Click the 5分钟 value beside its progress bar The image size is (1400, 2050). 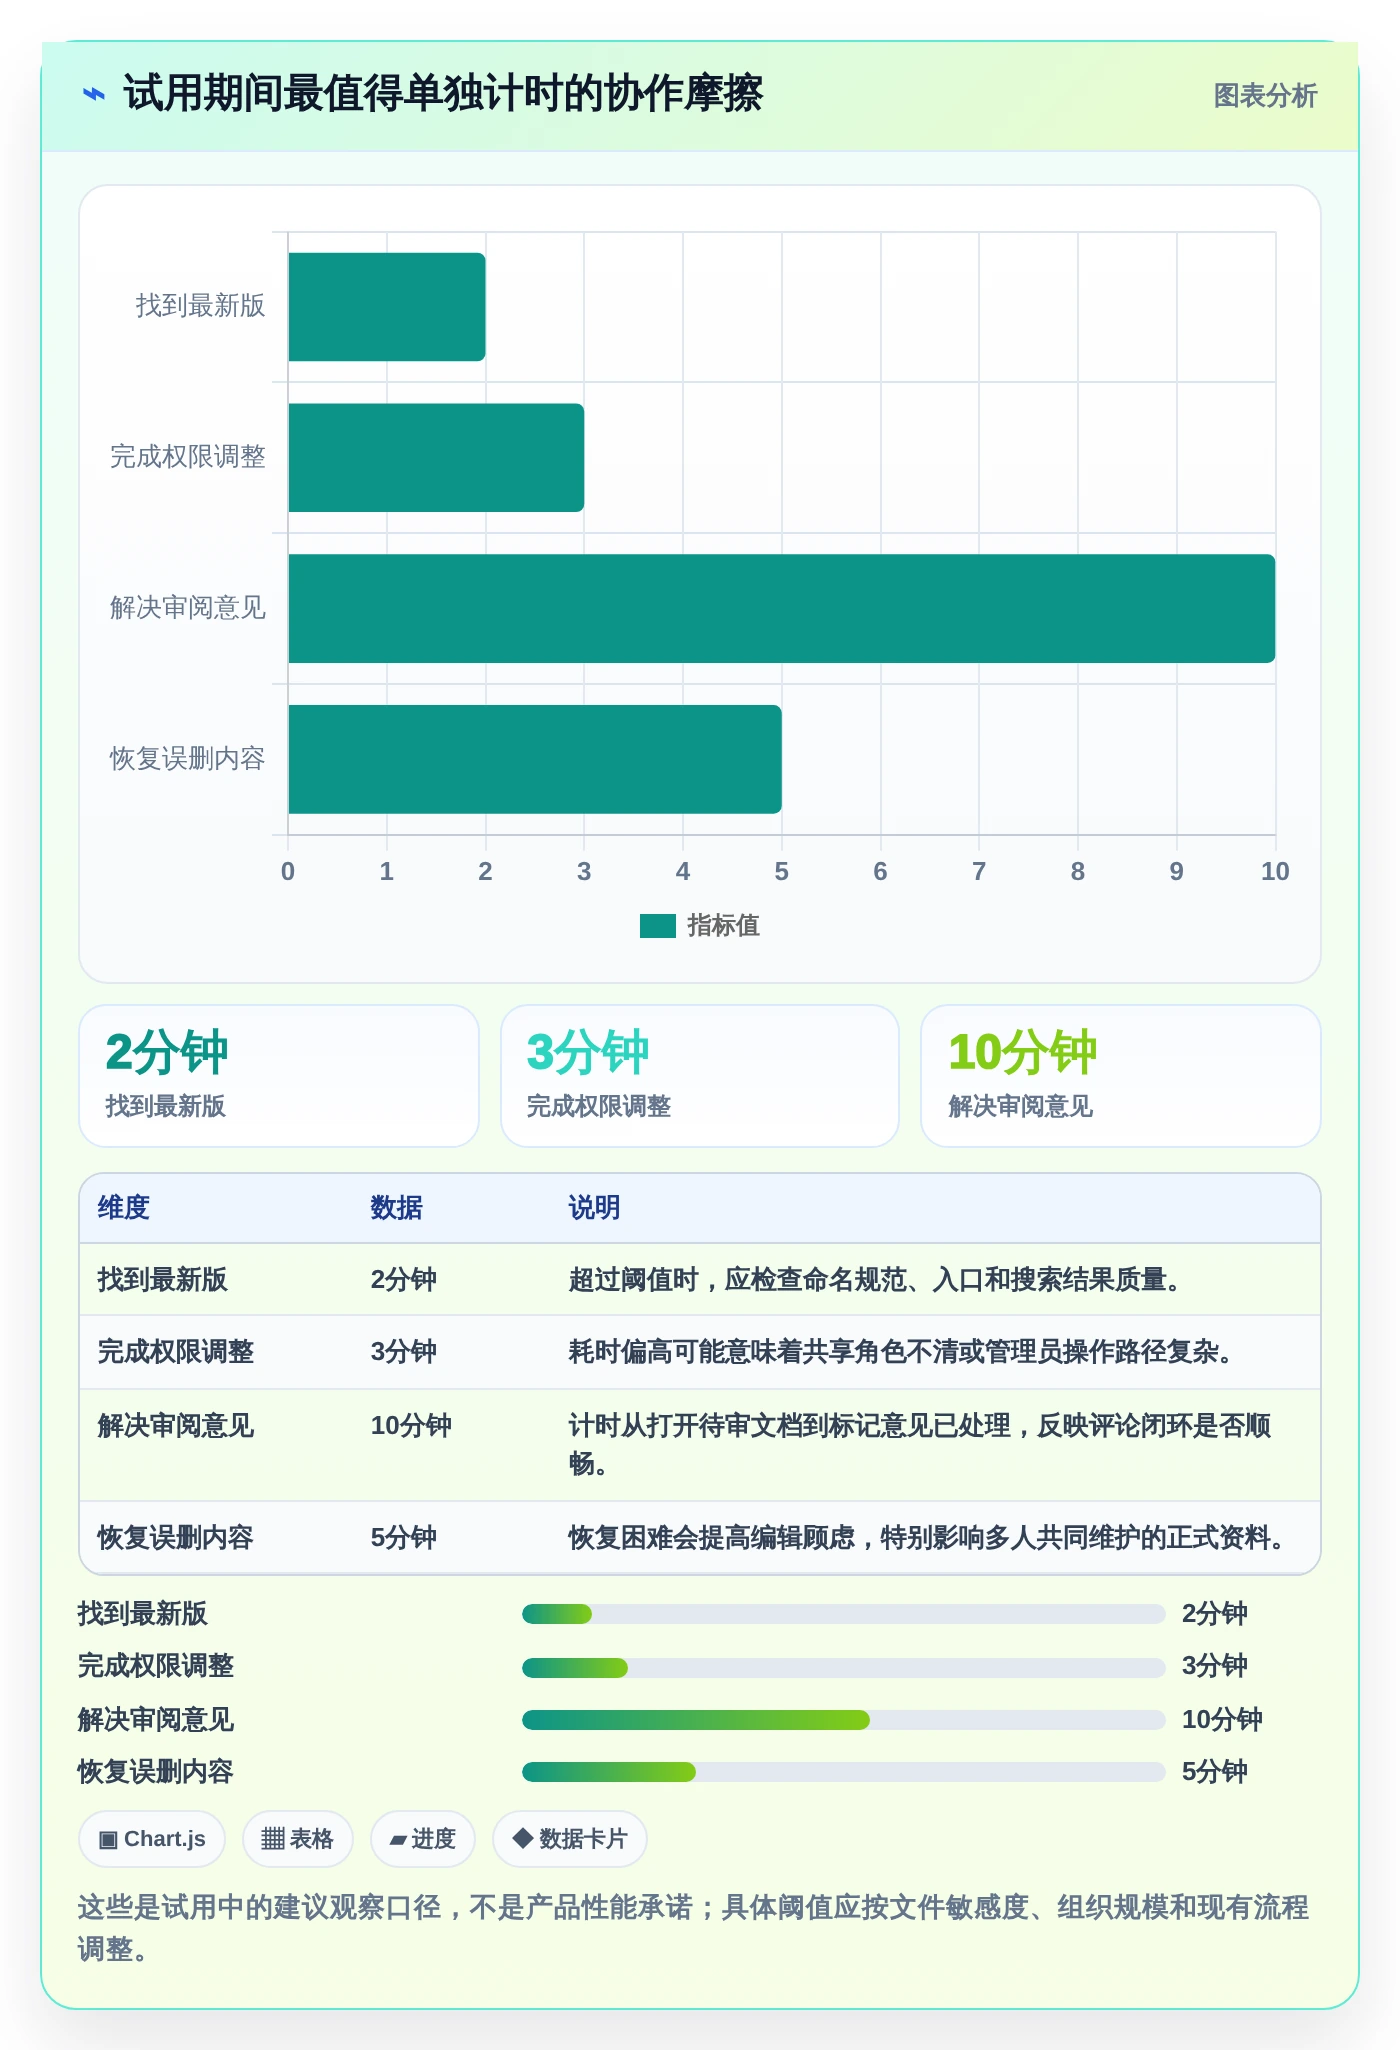(x=1215, y=1772)
